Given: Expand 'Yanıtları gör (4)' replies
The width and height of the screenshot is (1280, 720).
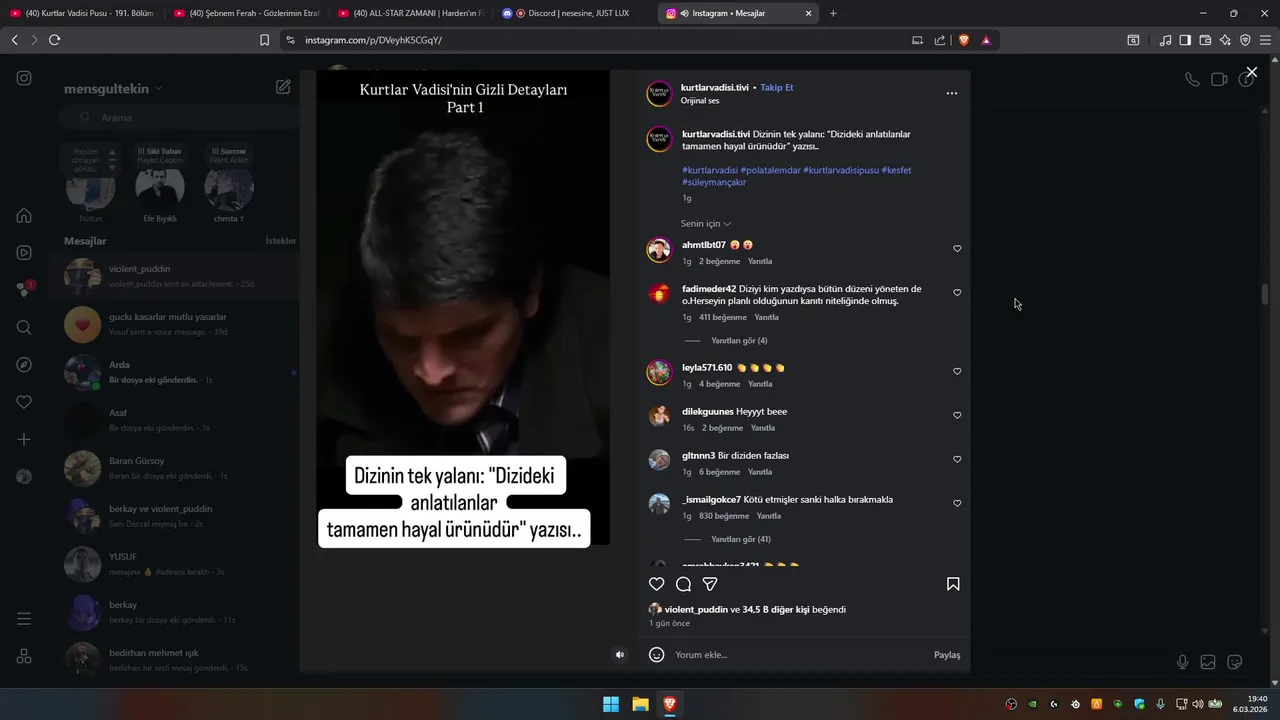Looking at the screenshot, I should (x=739, y=341).
